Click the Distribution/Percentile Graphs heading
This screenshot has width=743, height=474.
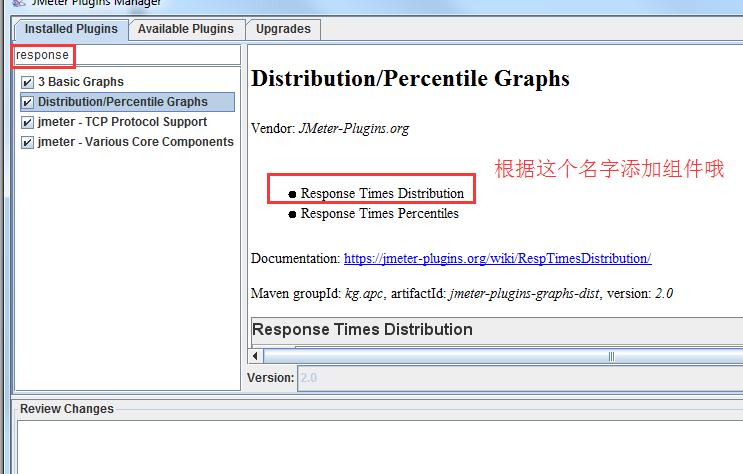pos(410,79)
